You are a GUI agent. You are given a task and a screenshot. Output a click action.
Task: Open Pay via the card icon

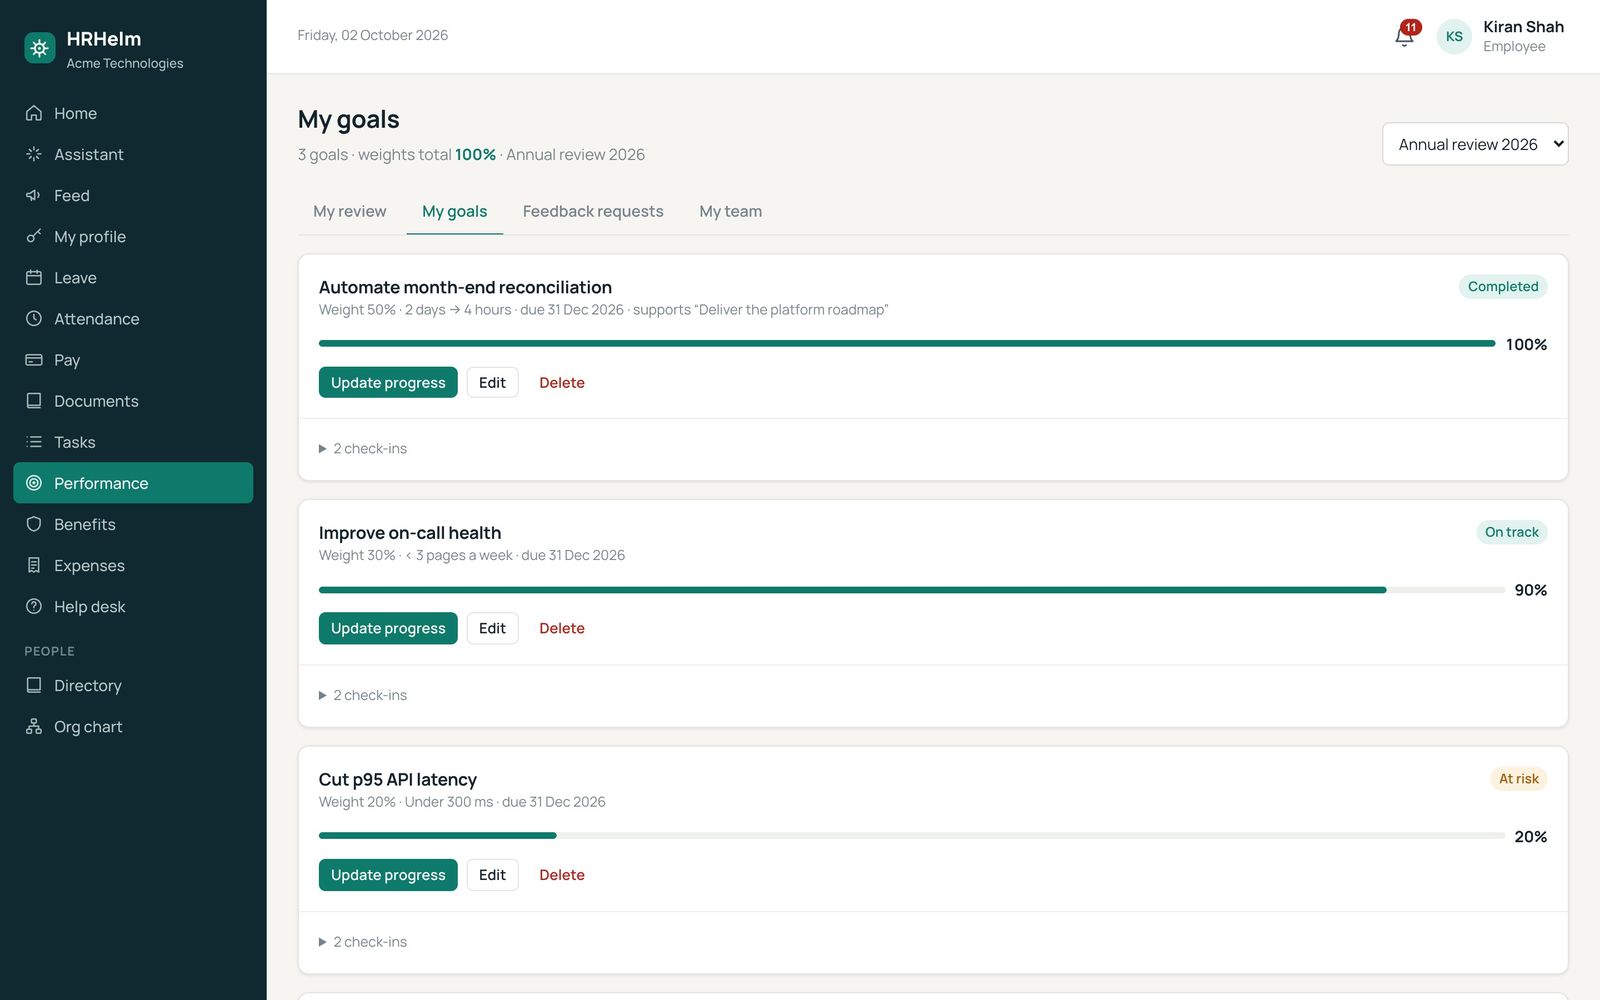click(x=34, y=359)
